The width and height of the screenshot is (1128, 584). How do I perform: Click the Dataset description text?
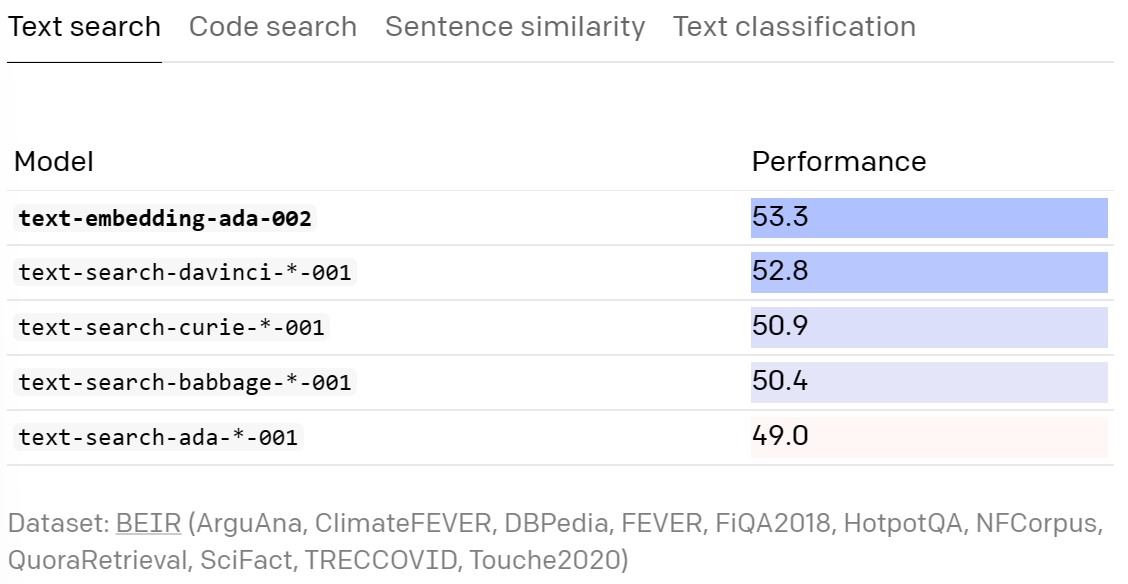555,542
